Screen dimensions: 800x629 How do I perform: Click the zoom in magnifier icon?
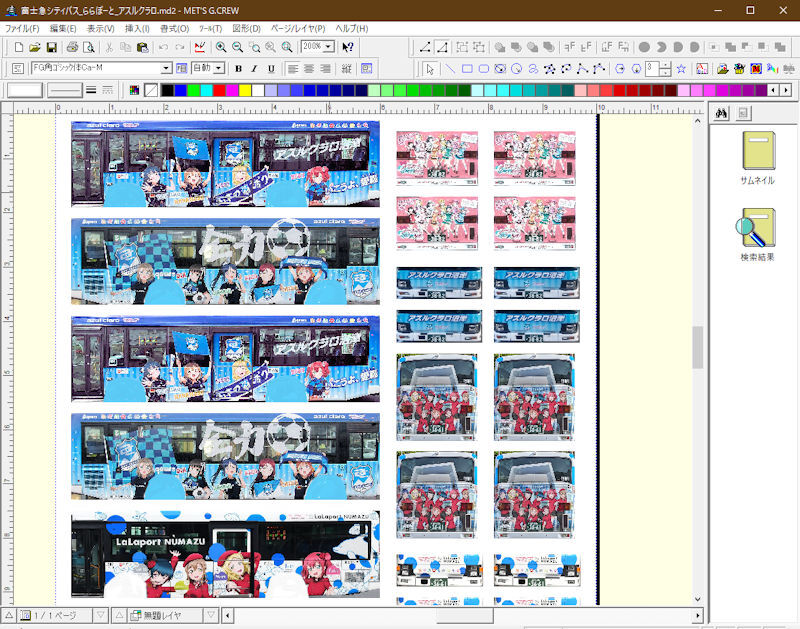221,47
